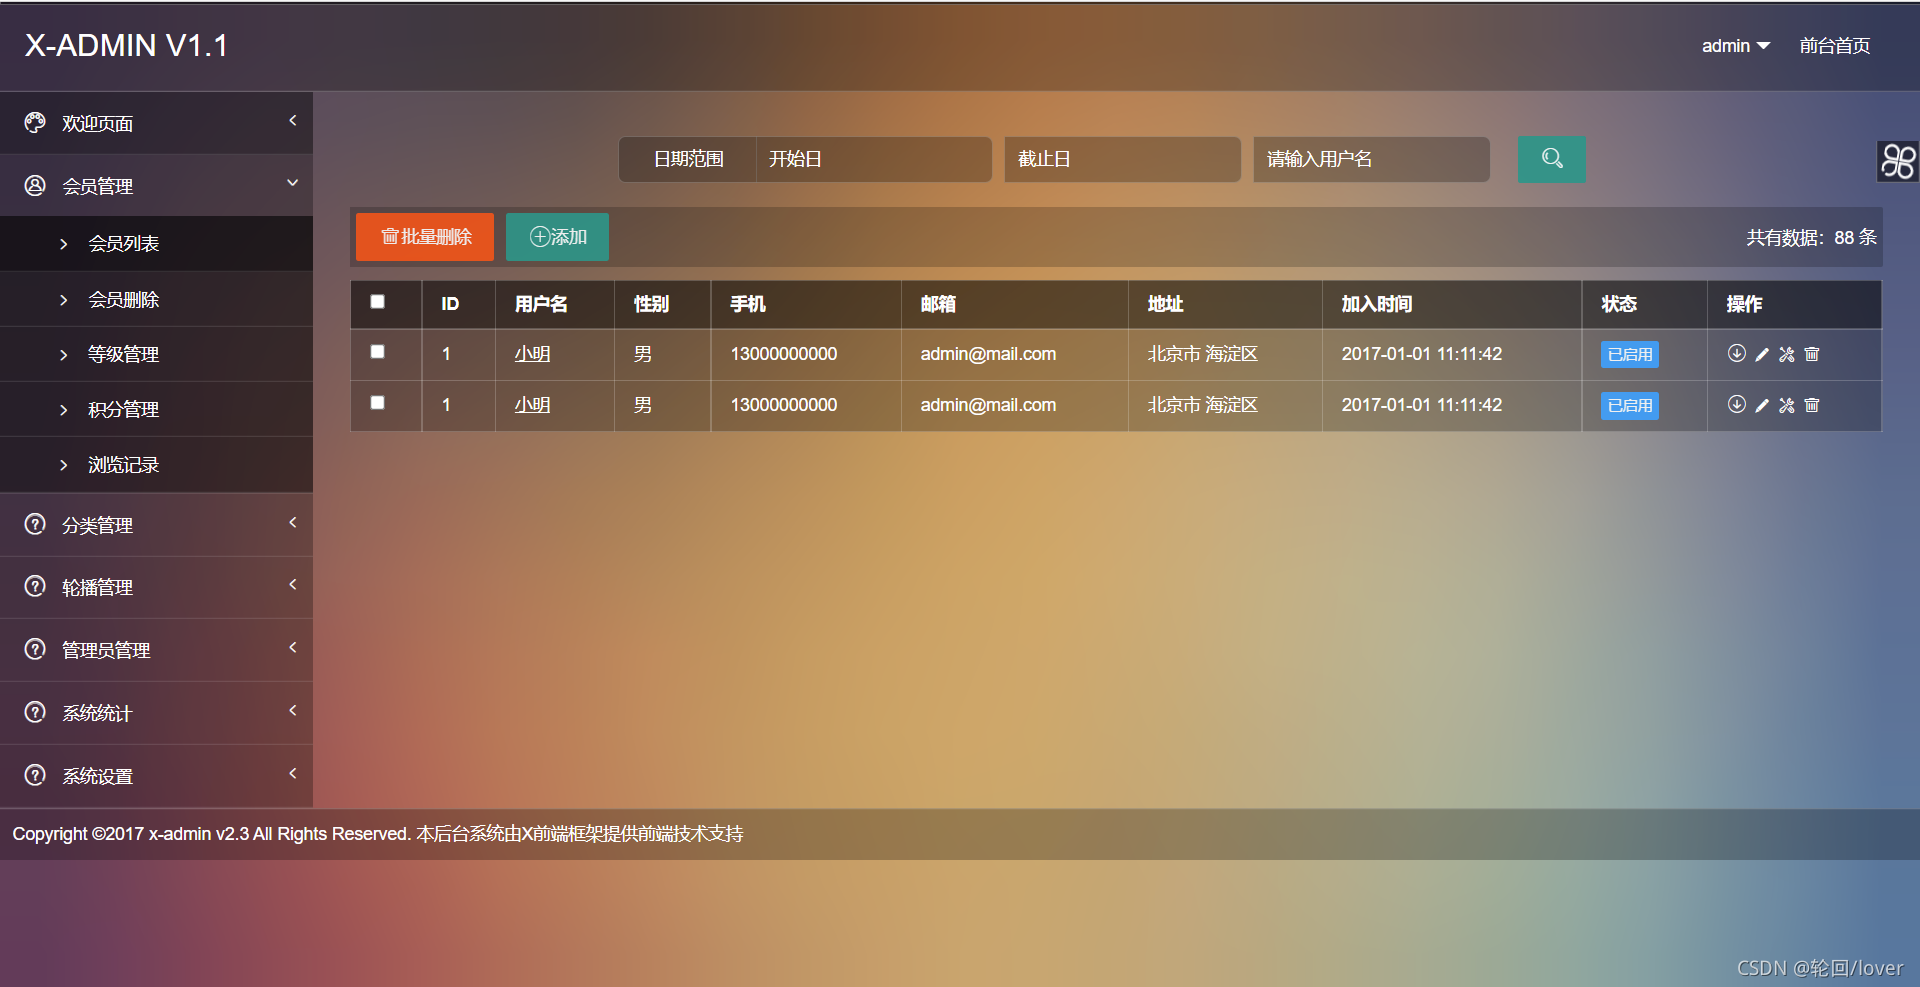The image size is (1920, 987).
Task: Open the admin user dropdown
Action: [x=1735, y=46]
